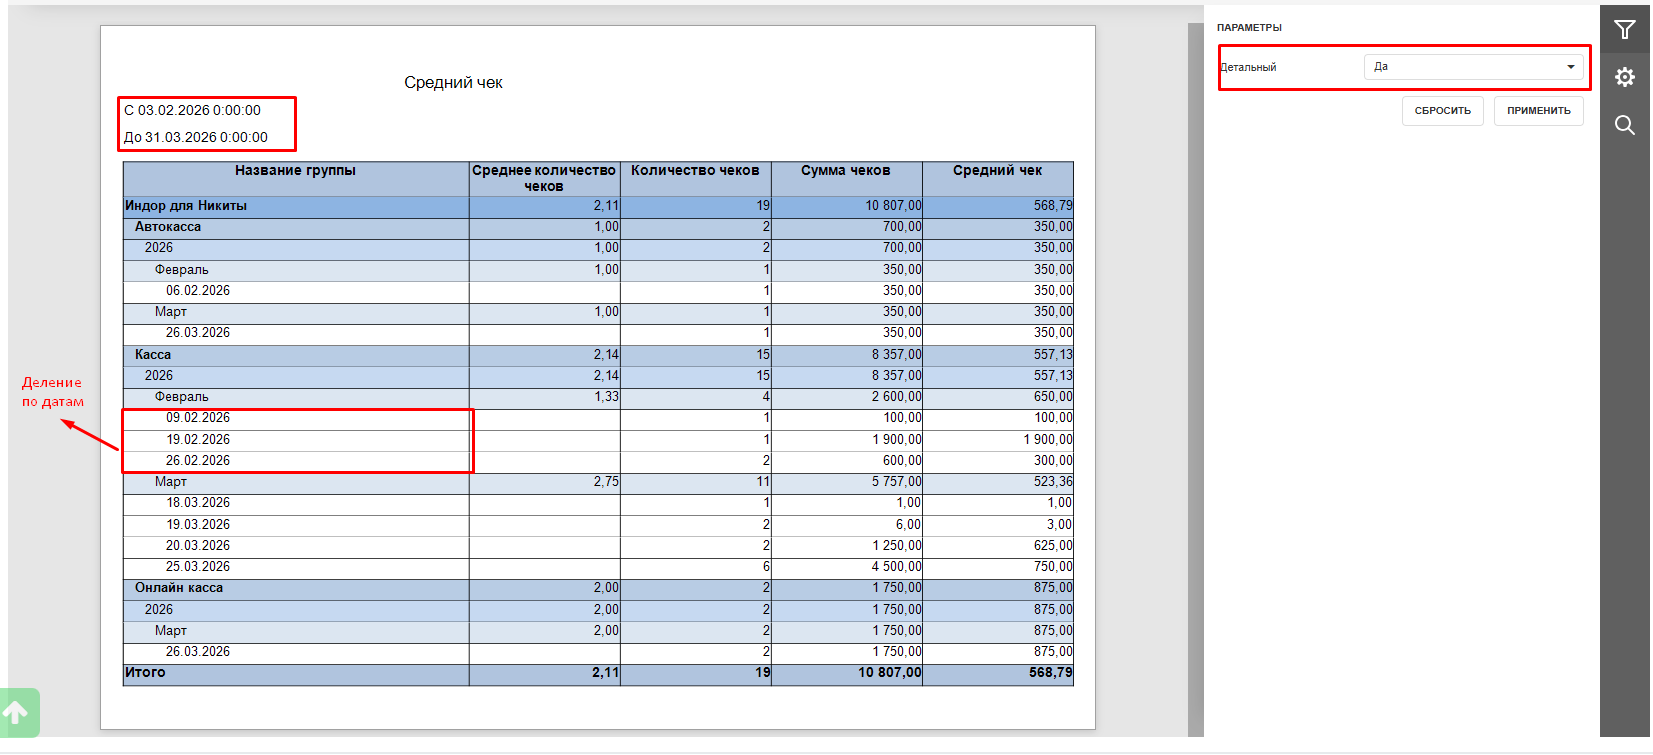Viewport: 1653px width, 755px height.
Task: Open the filter parameters panel icon
Action: tap(1624, 30)
